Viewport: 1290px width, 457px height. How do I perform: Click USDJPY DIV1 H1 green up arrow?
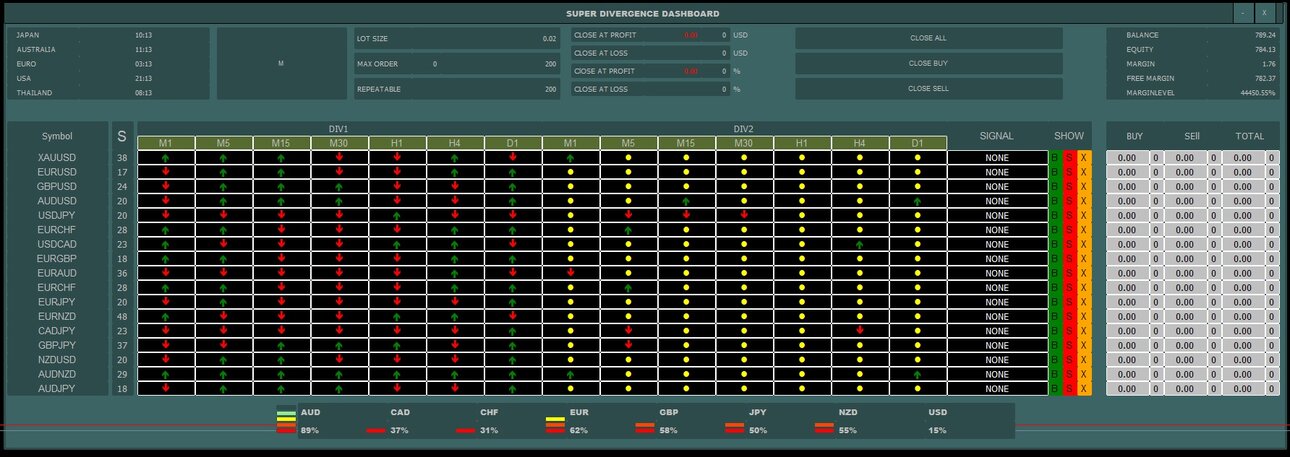point(397,215)
